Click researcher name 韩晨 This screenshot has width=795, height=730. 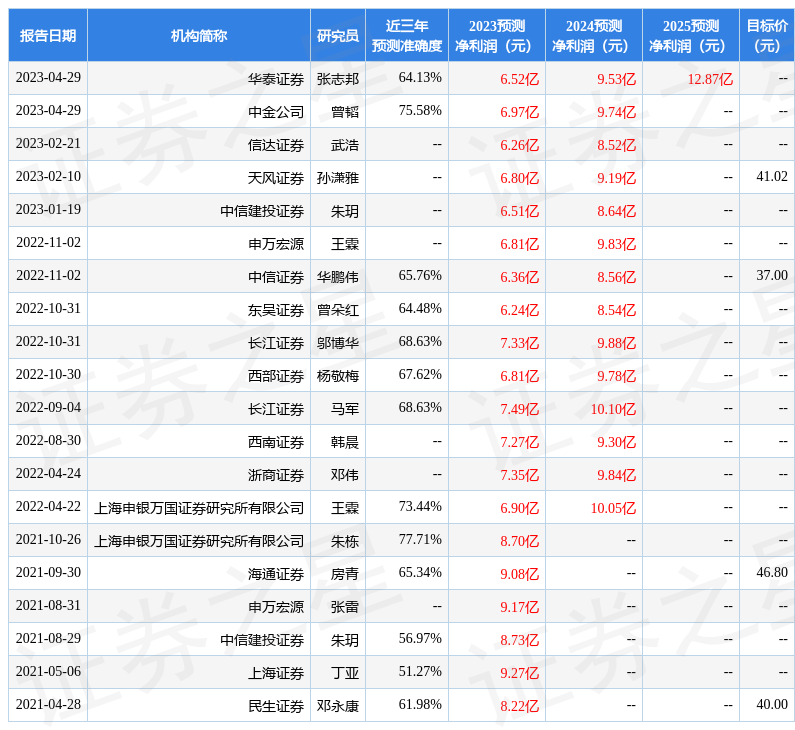[x=345, y=442]
